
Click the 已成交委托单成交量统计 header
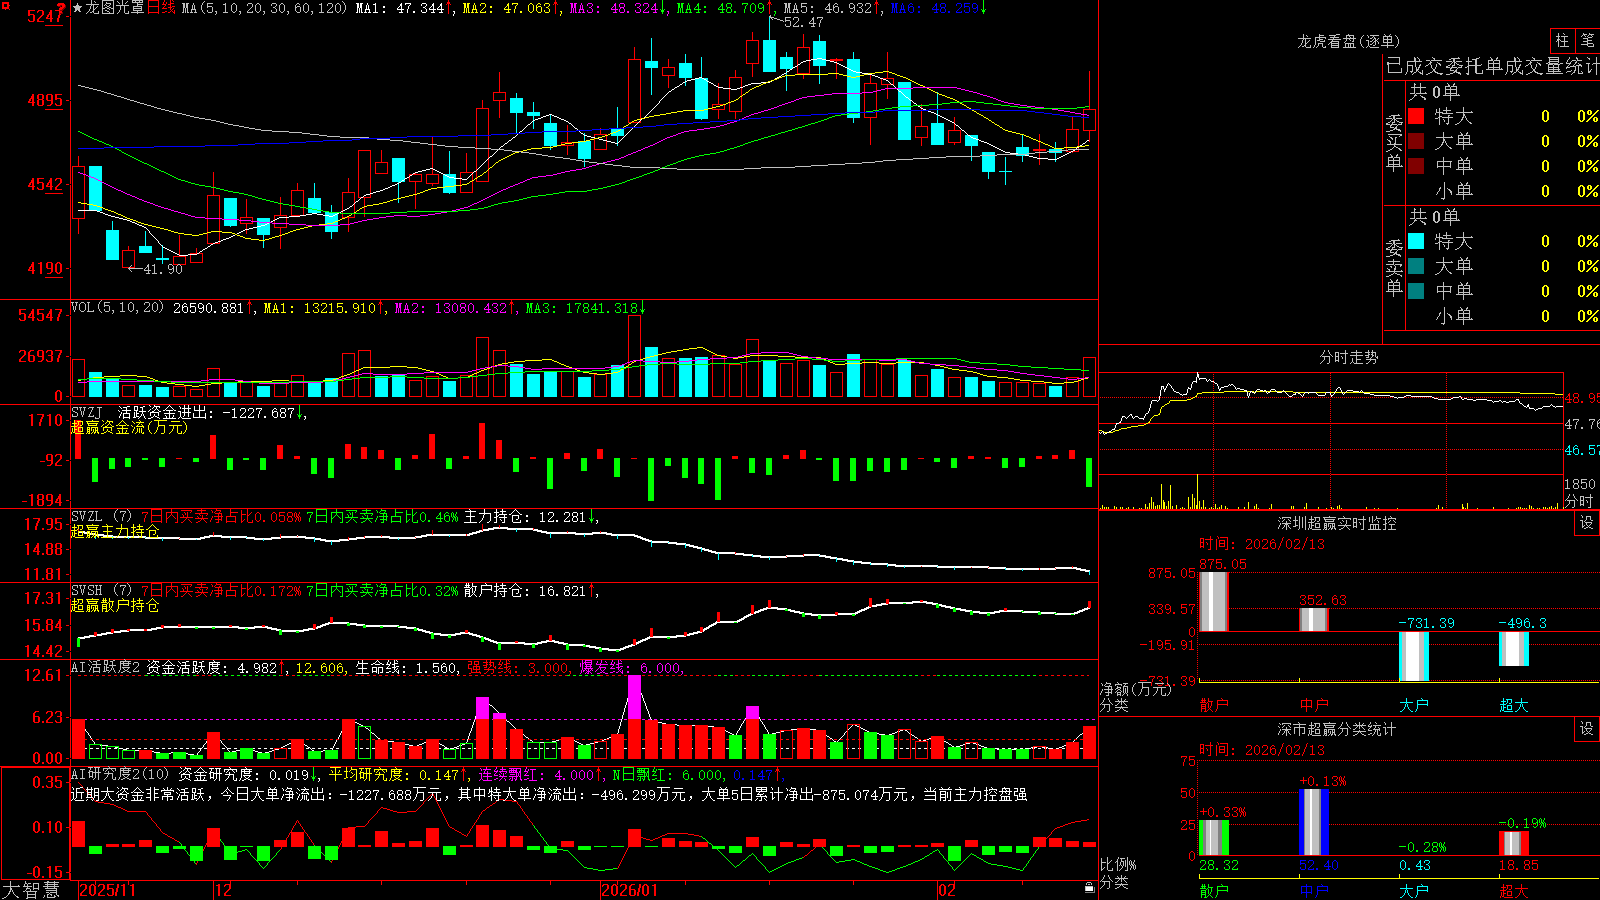point(1492,67)
